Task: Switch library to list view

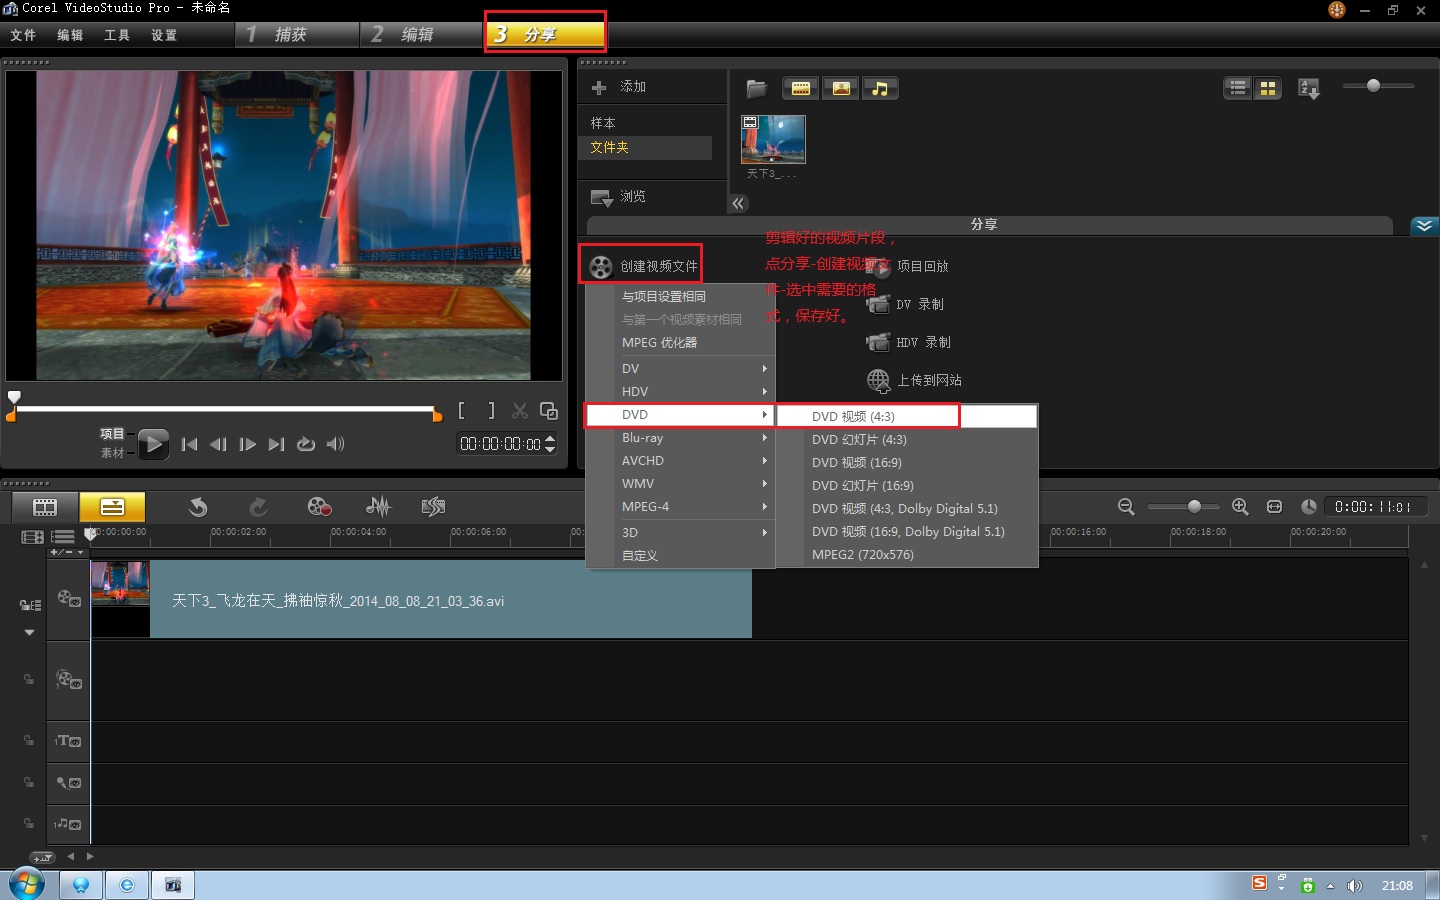Action: click(x=1238, y=89)
